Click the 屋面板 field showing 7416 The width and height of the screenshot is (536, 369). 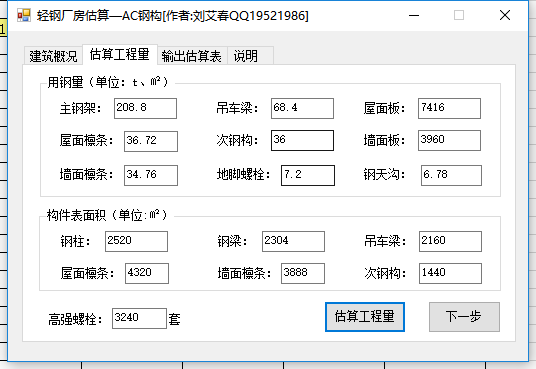tap(449, 108)
